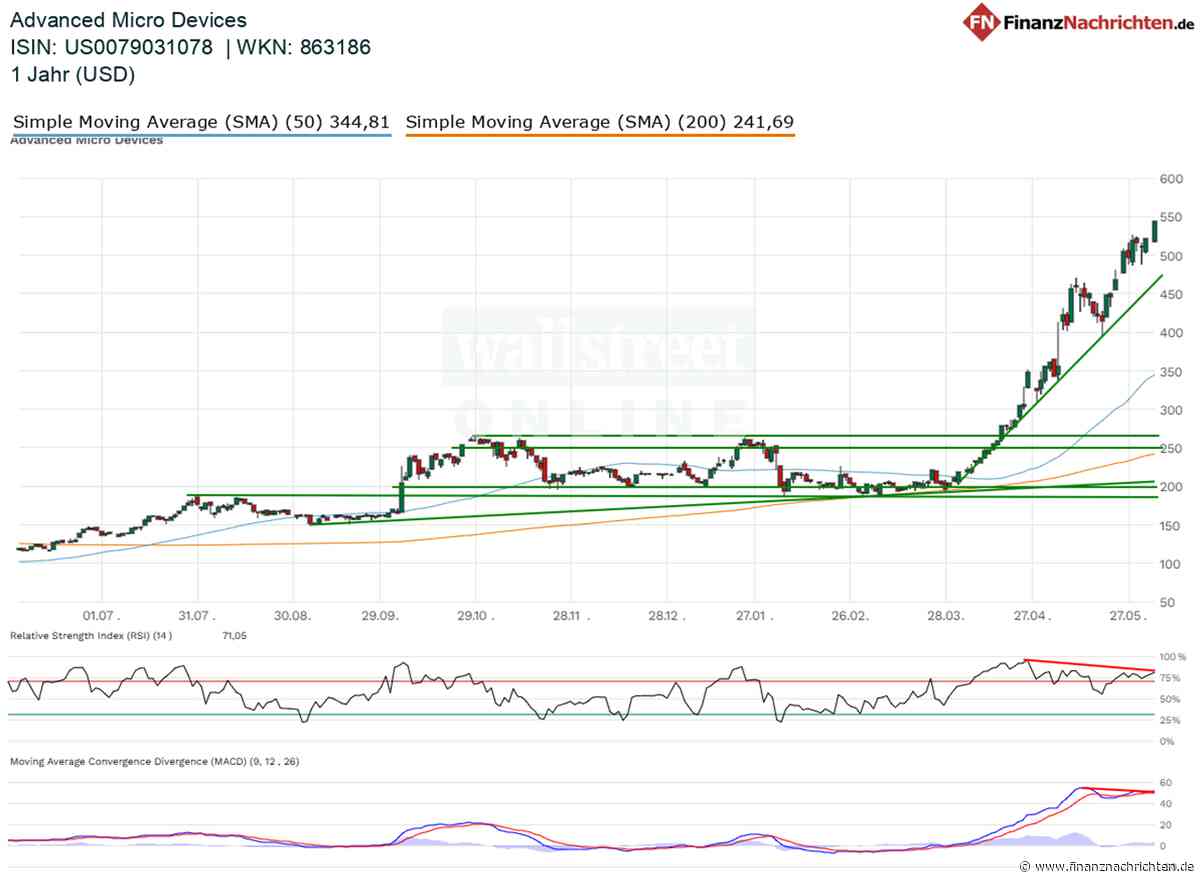Click the 200 price axis value
Screen dimensions: 1200x881
point(1172,487)
